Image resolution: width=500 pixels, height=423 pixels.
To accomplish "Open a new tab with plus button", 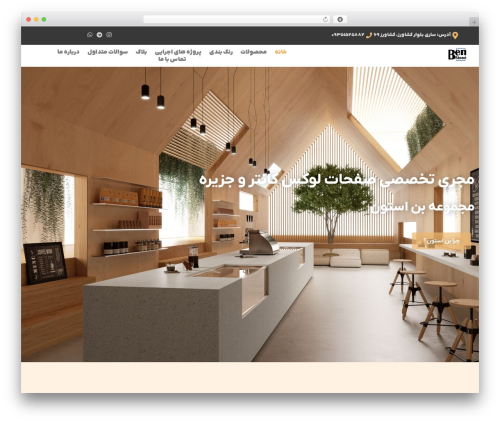I will [474, 22].
